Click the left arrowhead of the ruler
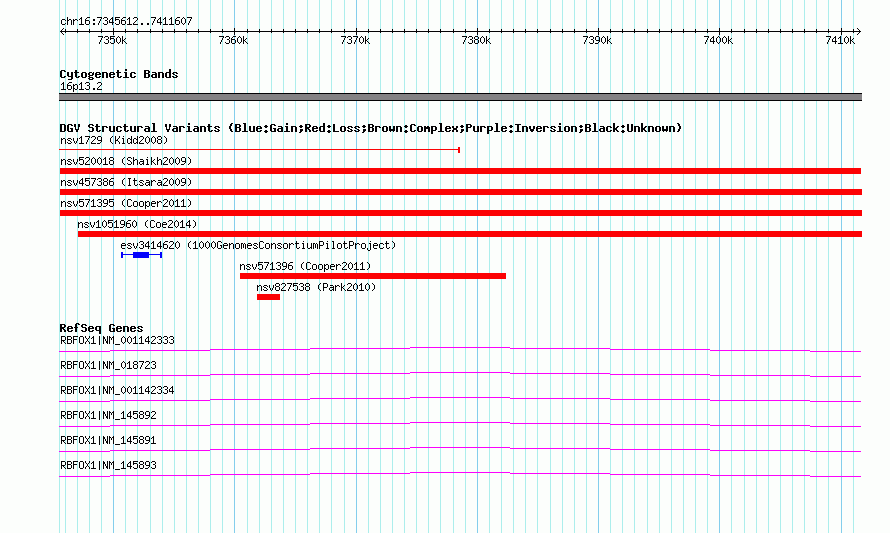Screen dimensions: 890x533 (62, 32)
